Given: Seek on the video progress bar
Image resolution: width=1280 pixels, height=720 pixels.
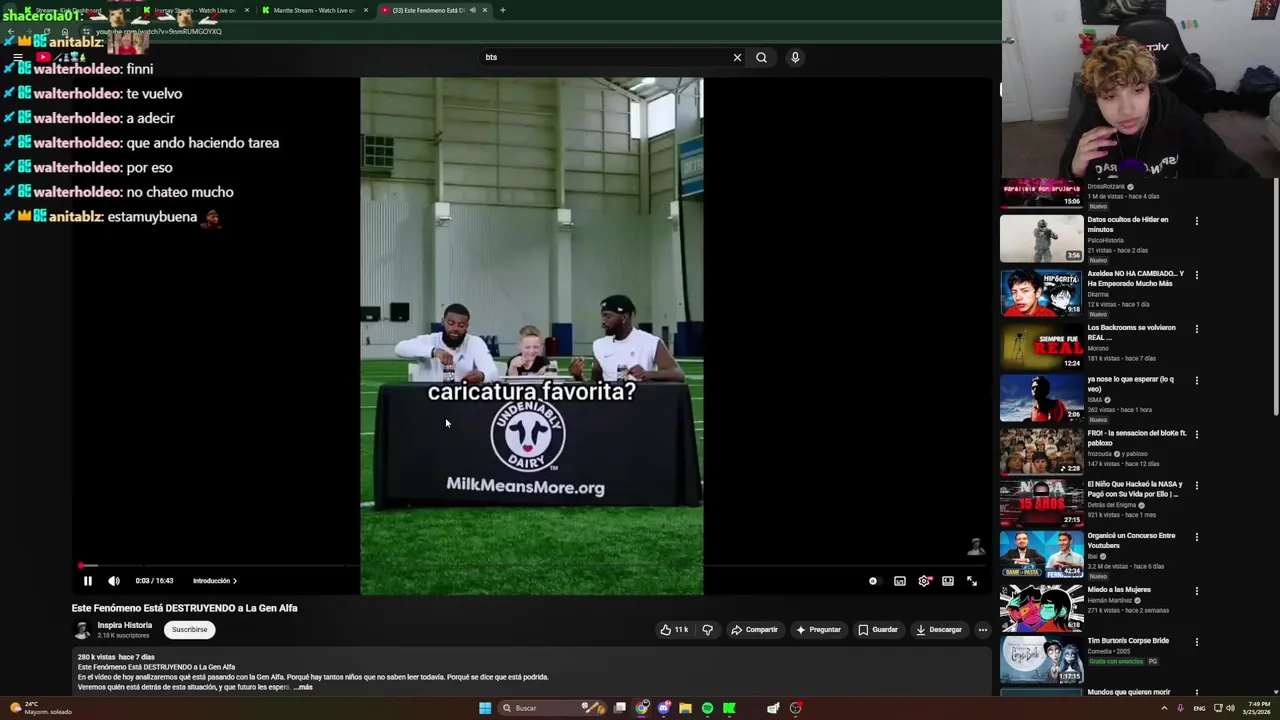Looking at the screenshot, I should [x=530, y=566].
